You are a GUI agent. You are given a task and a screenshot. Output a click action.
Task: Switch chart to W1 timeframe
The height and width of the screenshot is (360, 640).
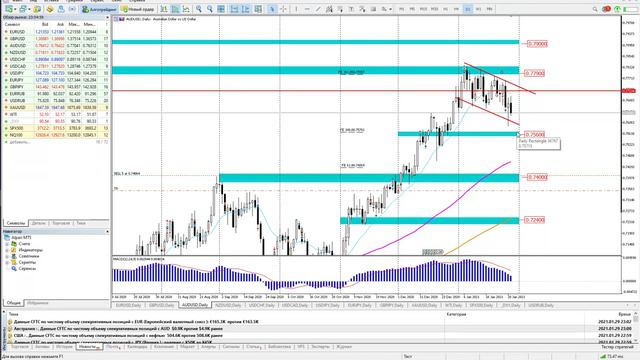pos(478,9)
